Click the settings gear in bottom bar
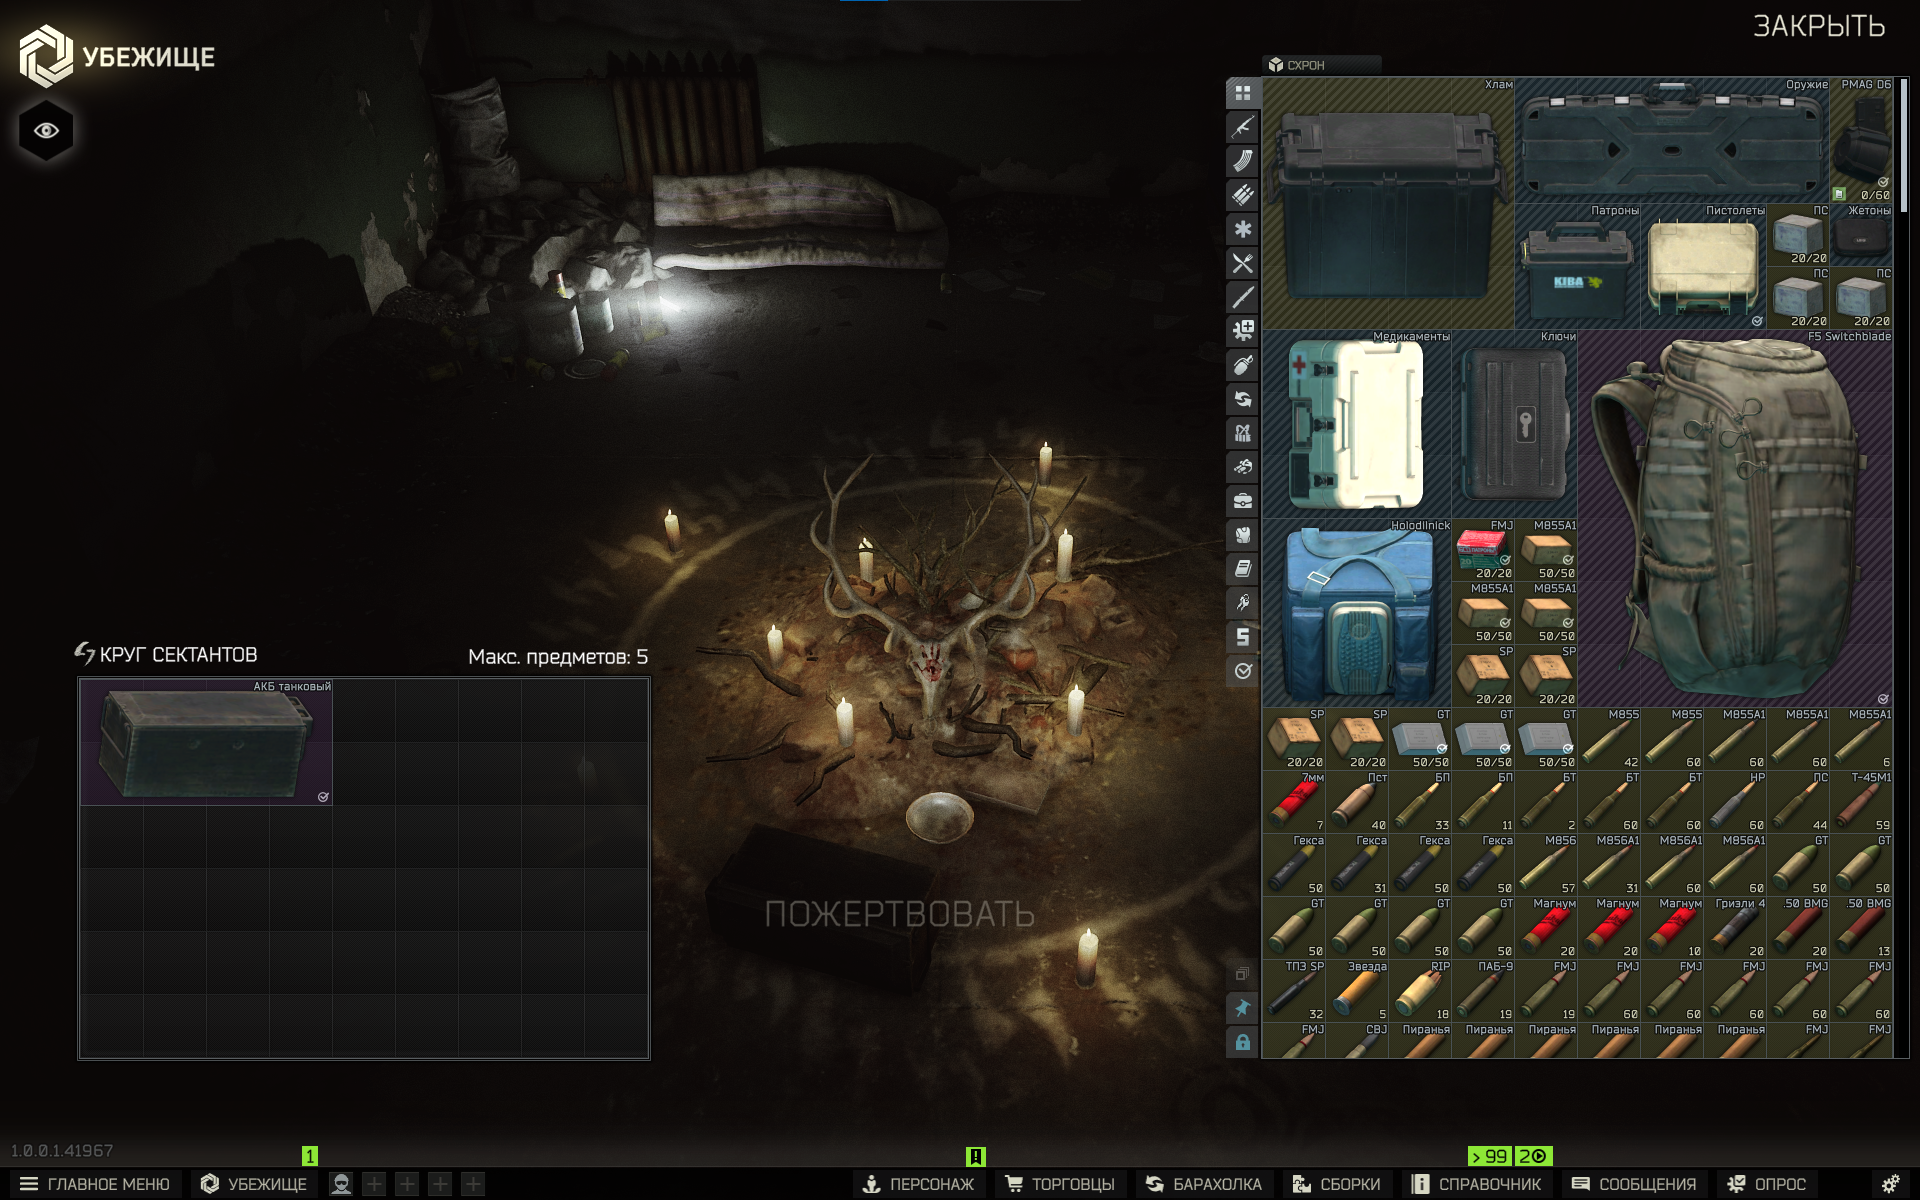The width and height of the screenshot is (1920, 1200). tap(1890, 1184)
